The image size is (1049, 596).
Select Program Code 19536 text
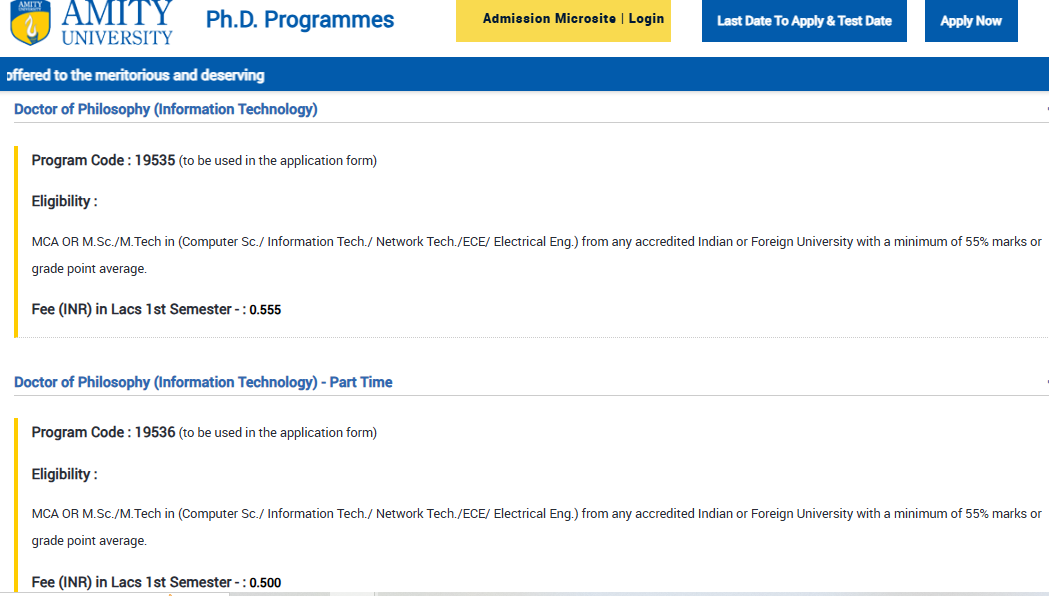[x=103, y=432]
